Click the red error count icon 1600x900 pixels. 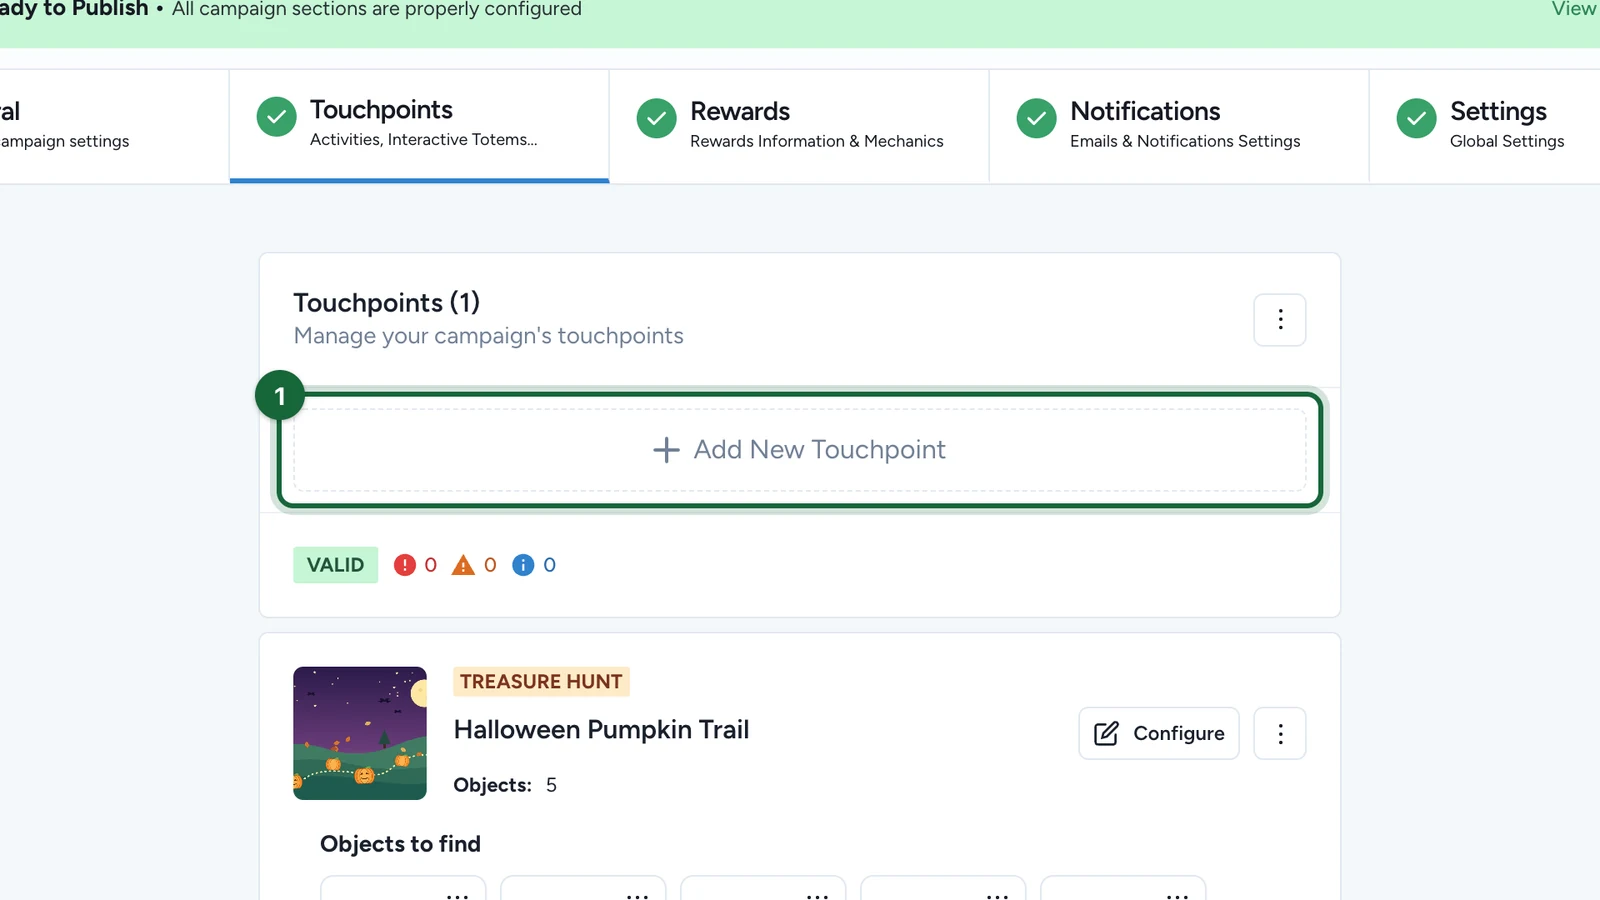click(404, 565)
